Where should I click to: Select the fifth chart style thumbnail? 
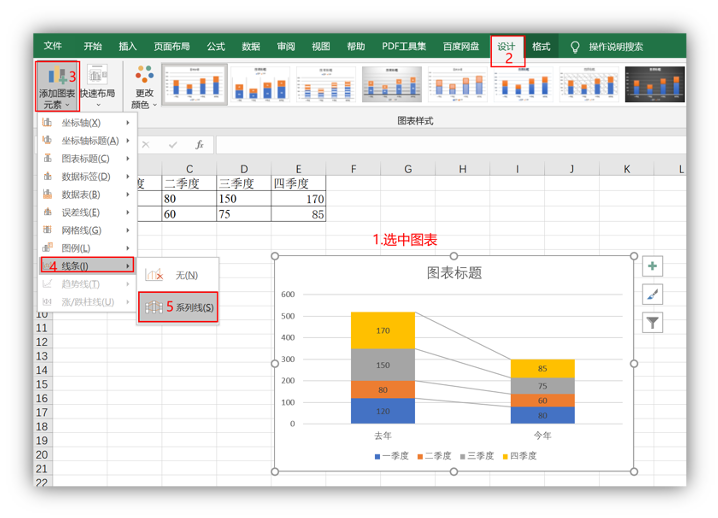(x=457, y=84)
